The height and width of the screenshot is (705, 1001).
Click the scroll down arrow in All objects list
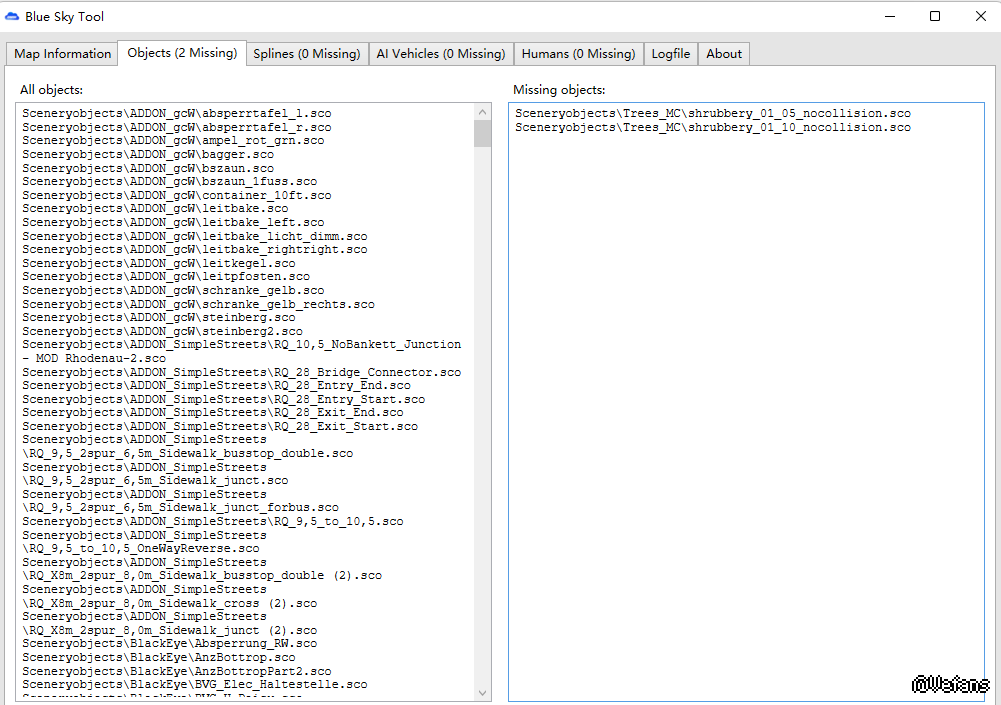[x=483, y=692]
